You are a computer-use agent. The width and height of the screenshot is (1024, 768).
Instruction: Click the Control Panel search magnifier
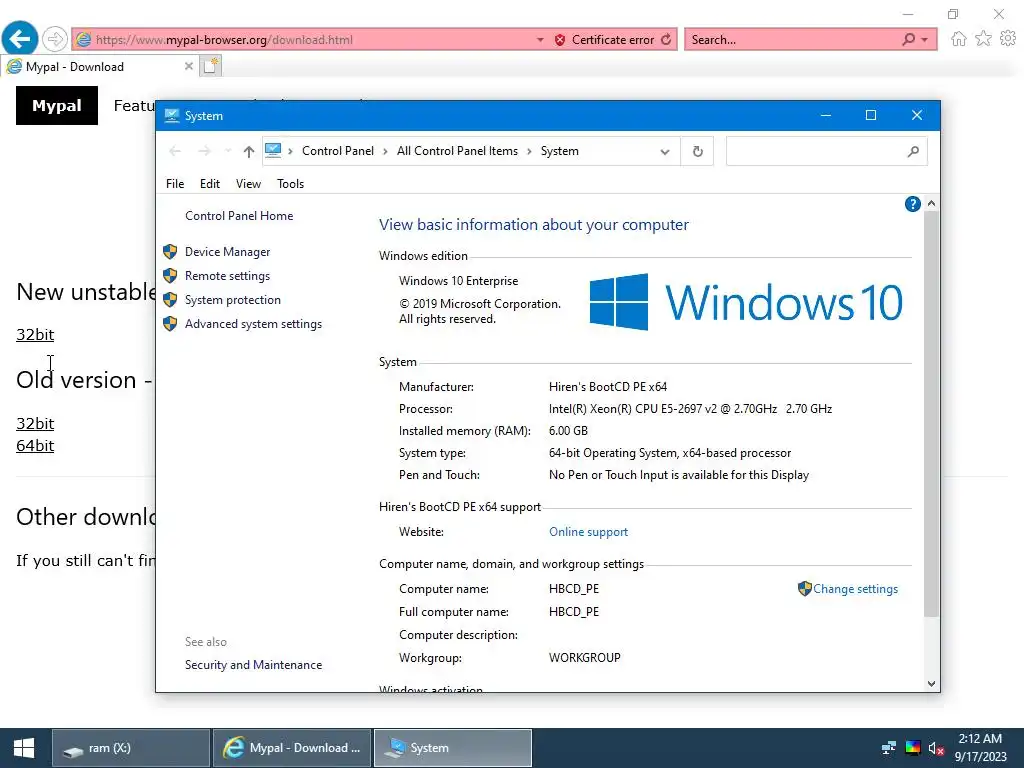[x=913, y=152]
